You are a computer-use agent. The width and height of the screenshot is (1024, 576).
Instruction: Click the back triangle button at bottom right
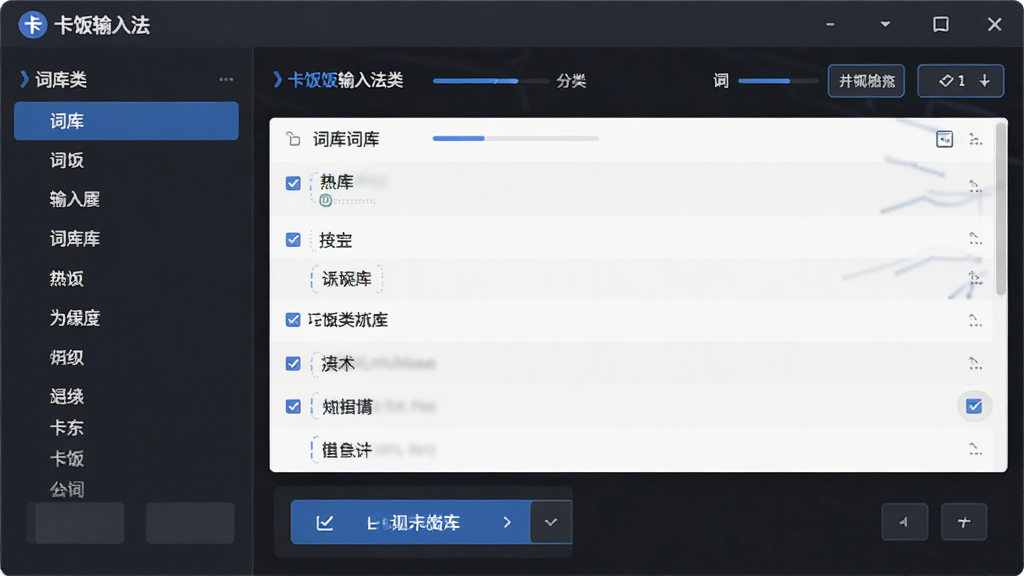pyautogui.click(x=904, y=522)
